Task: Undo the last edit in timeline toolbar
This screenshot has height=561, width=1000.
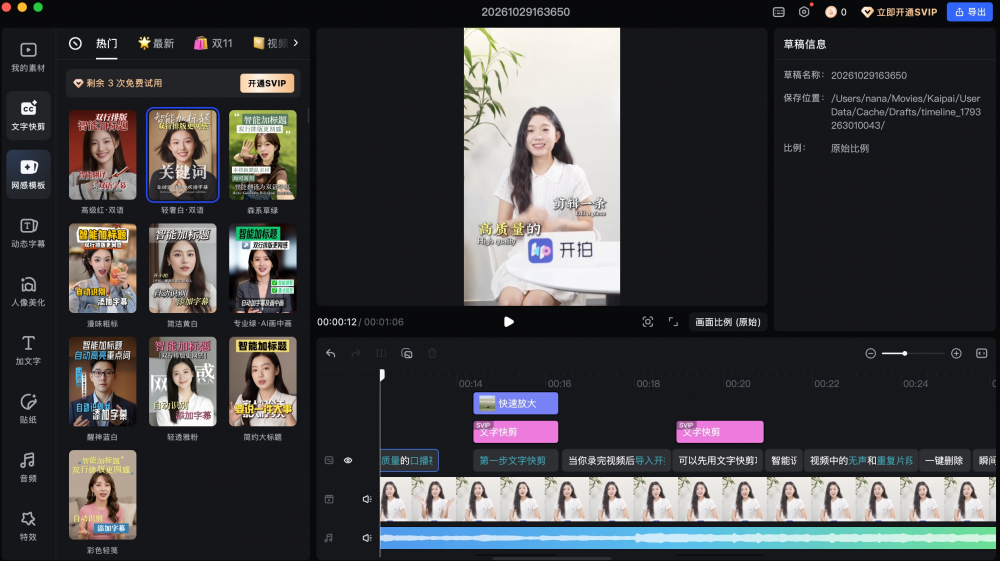Action: 330,353
